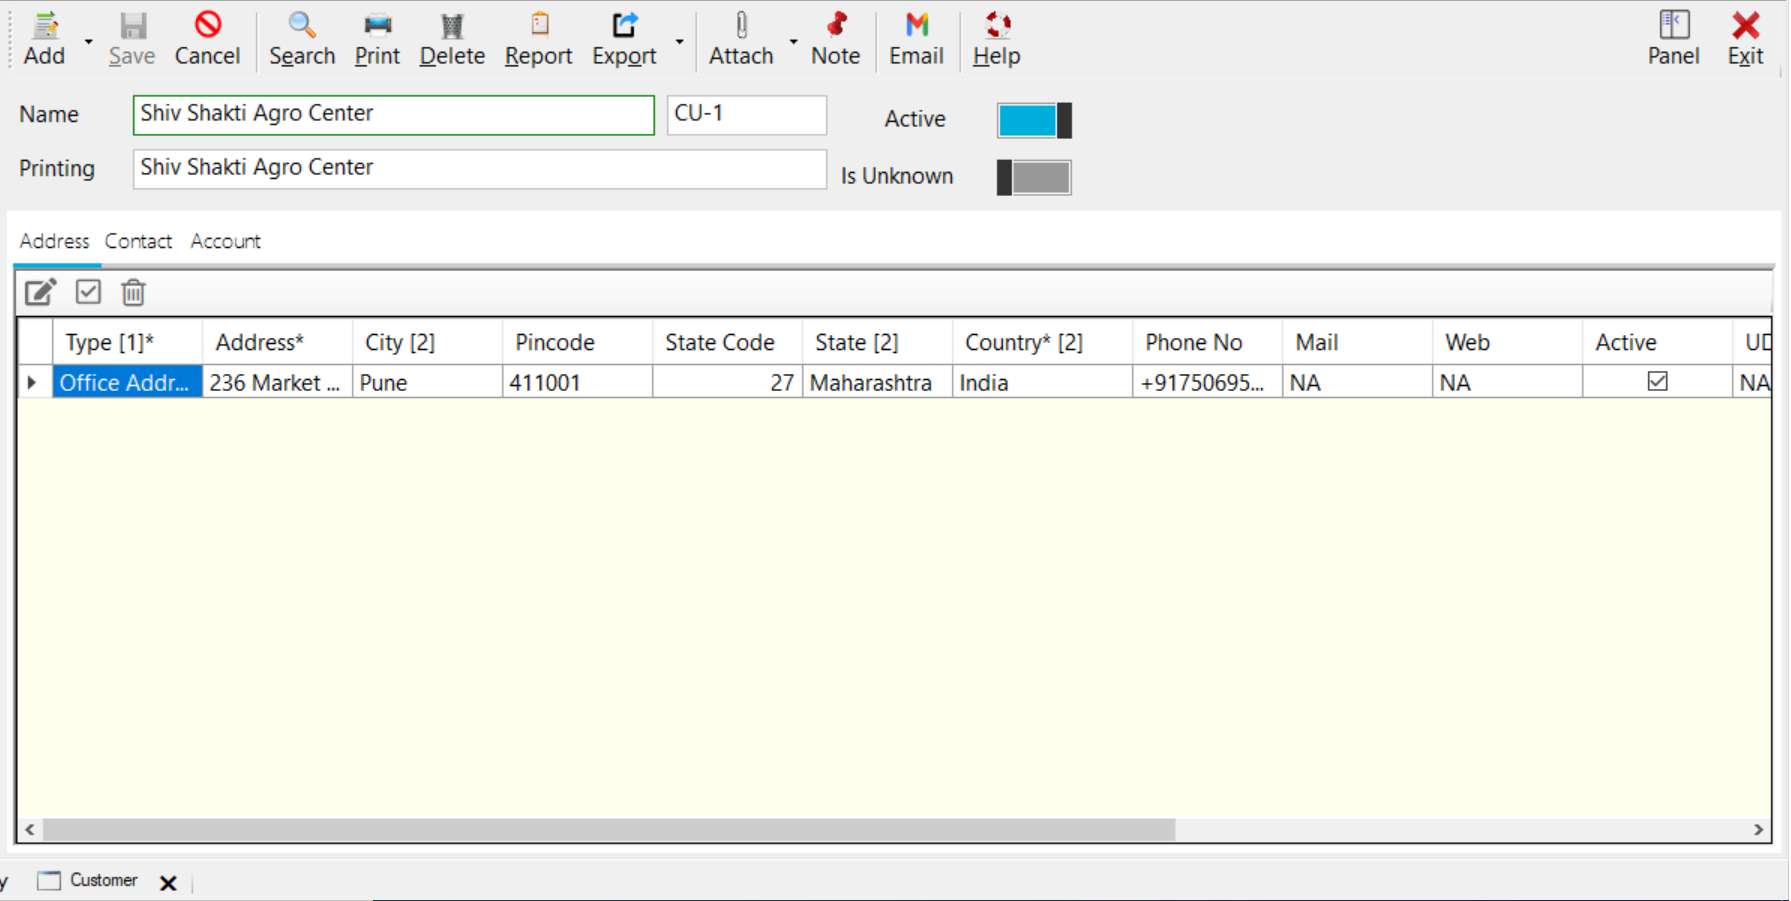This screenshot has width=1791, height=901.
Task: Toggle the Active switch off
Action: click(1034, 119)
